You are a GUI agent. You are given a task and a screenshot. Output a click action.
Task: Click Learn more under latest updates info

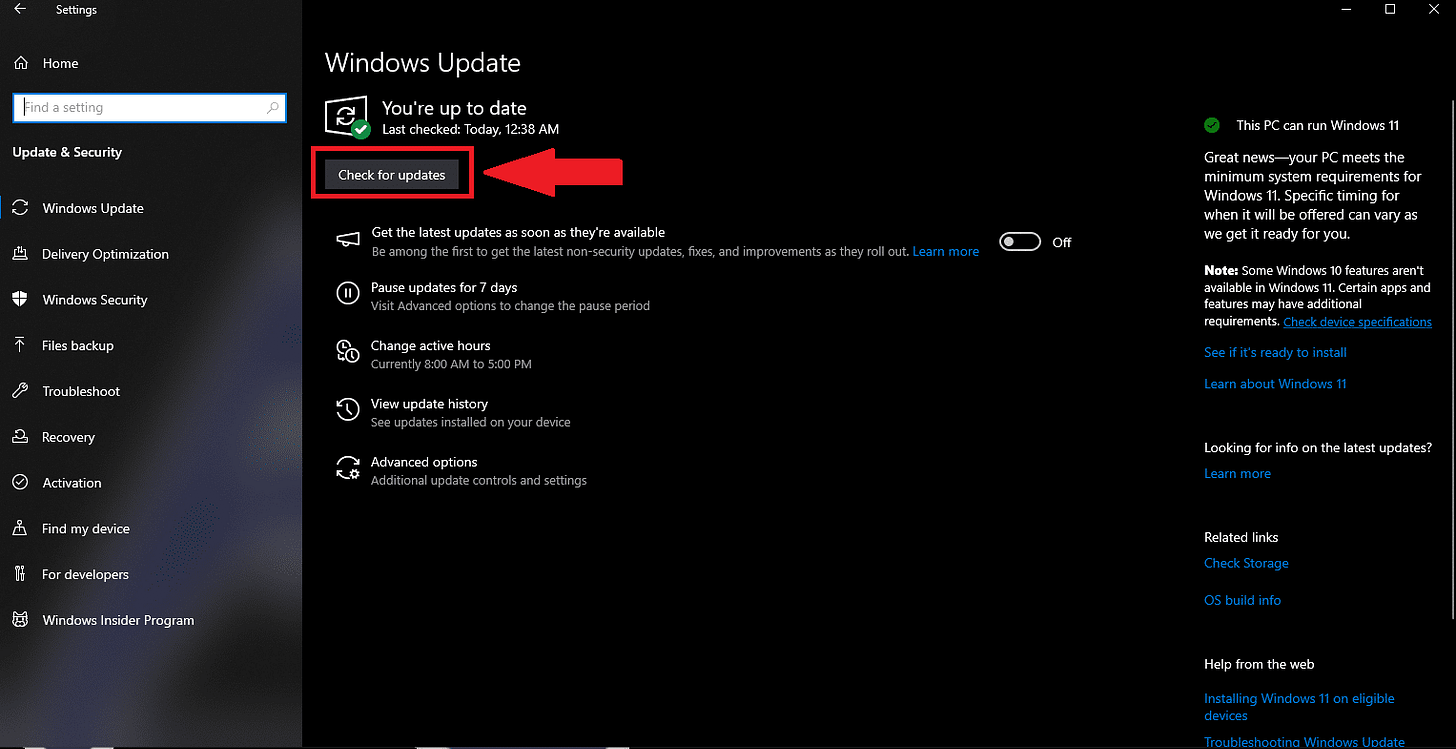(x=1237, y=474)
